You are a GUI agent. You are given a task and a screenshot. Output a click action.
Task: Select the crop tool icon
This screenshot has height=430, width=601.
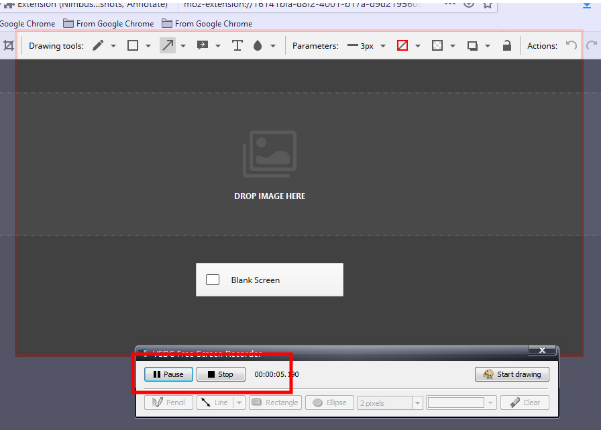[x=8, y=45]
